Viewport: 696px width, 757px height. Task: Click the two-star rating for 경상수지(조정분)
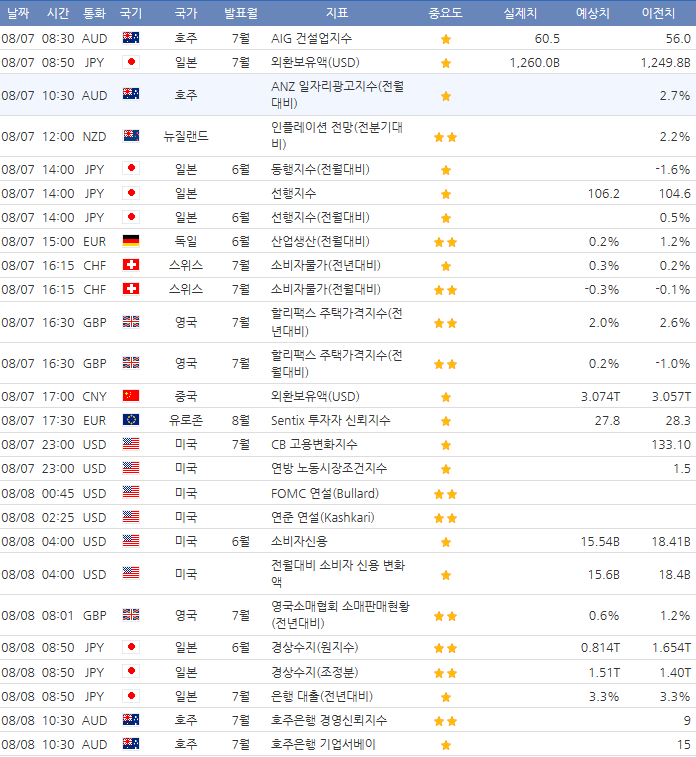tap(445, 673)
